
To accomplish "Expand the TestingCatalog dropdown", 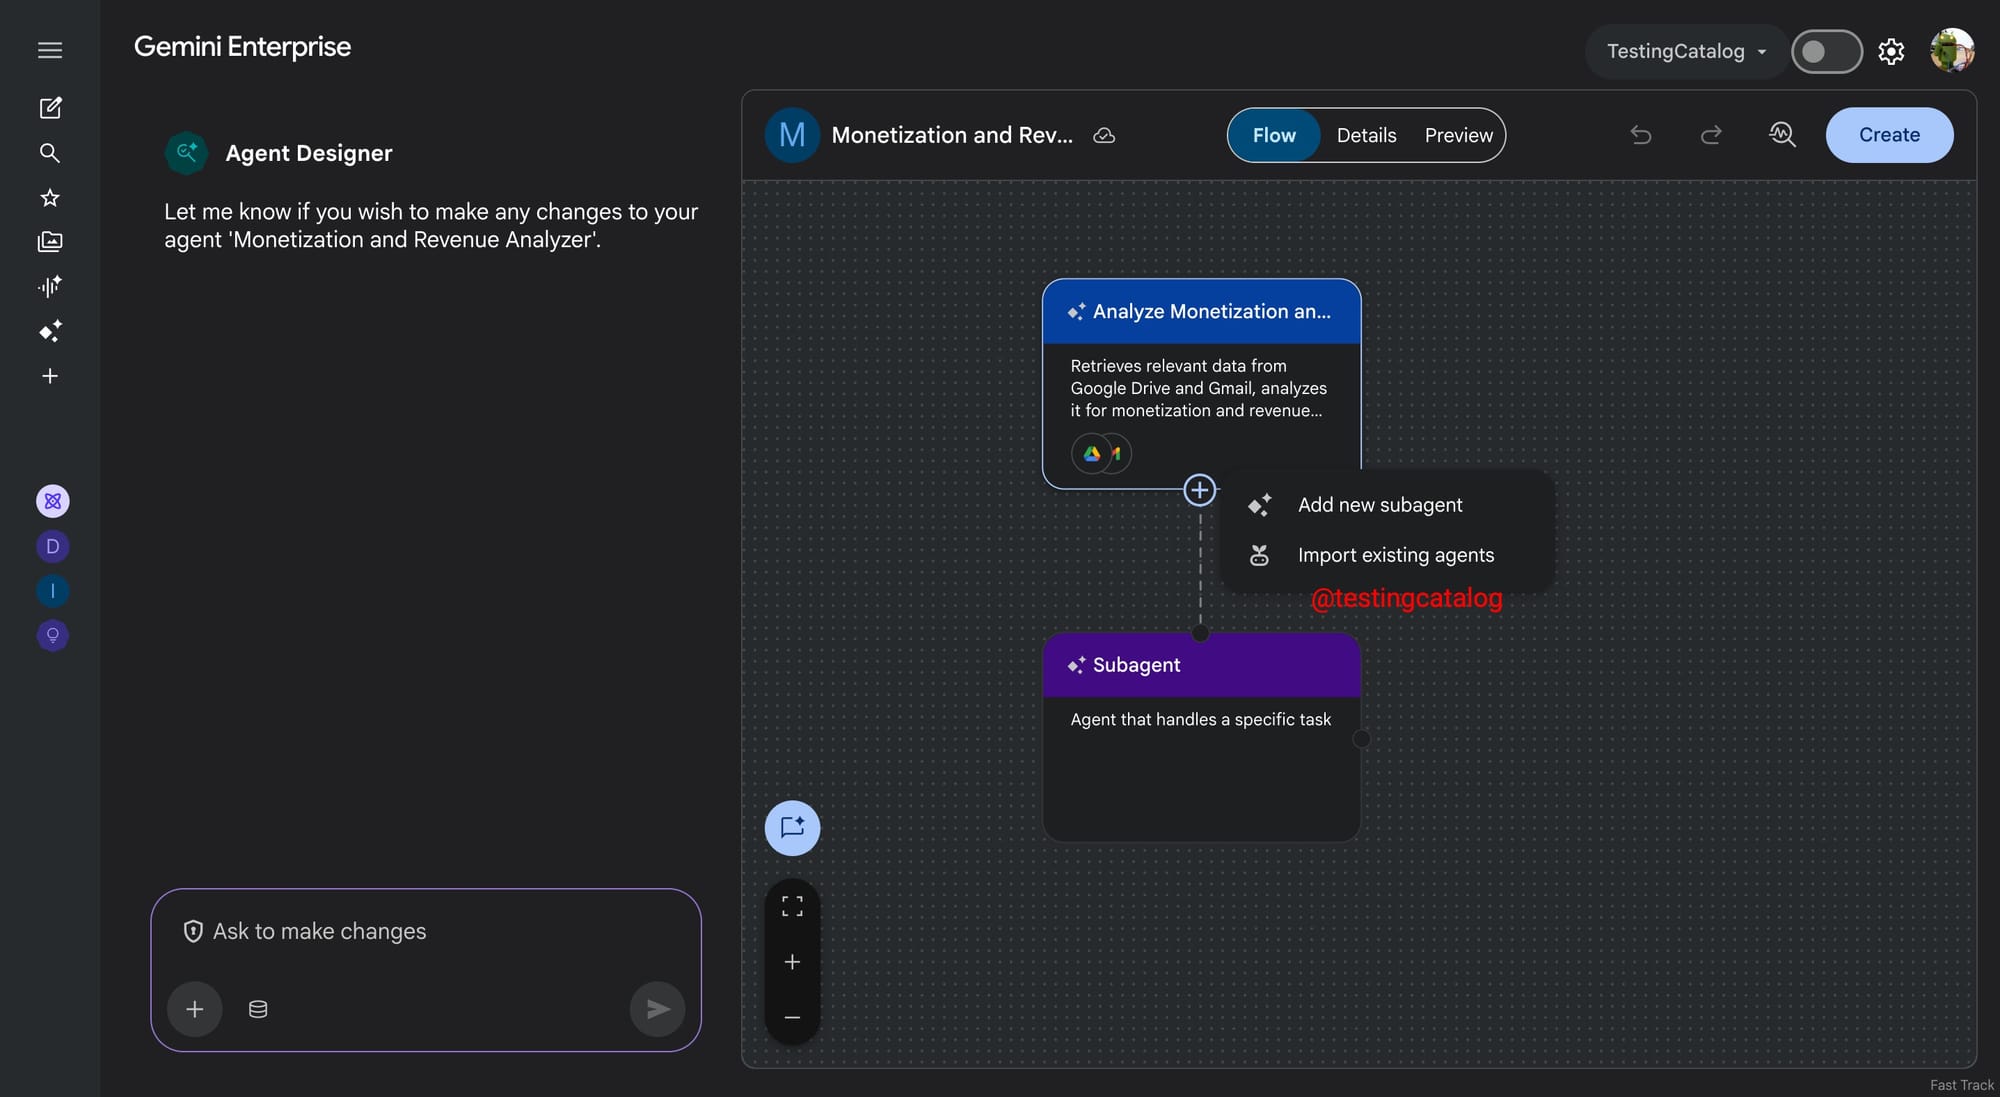I will point(1686,52).
